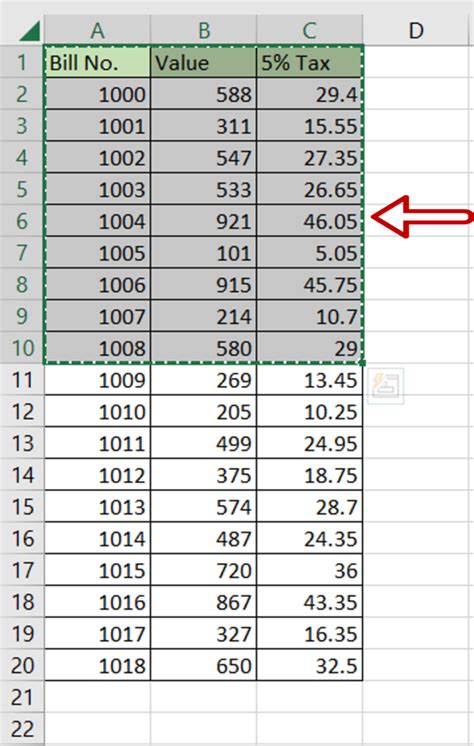474x746 pixels.
Task: Select cell with tax 26.65
Action: (309, 189)
